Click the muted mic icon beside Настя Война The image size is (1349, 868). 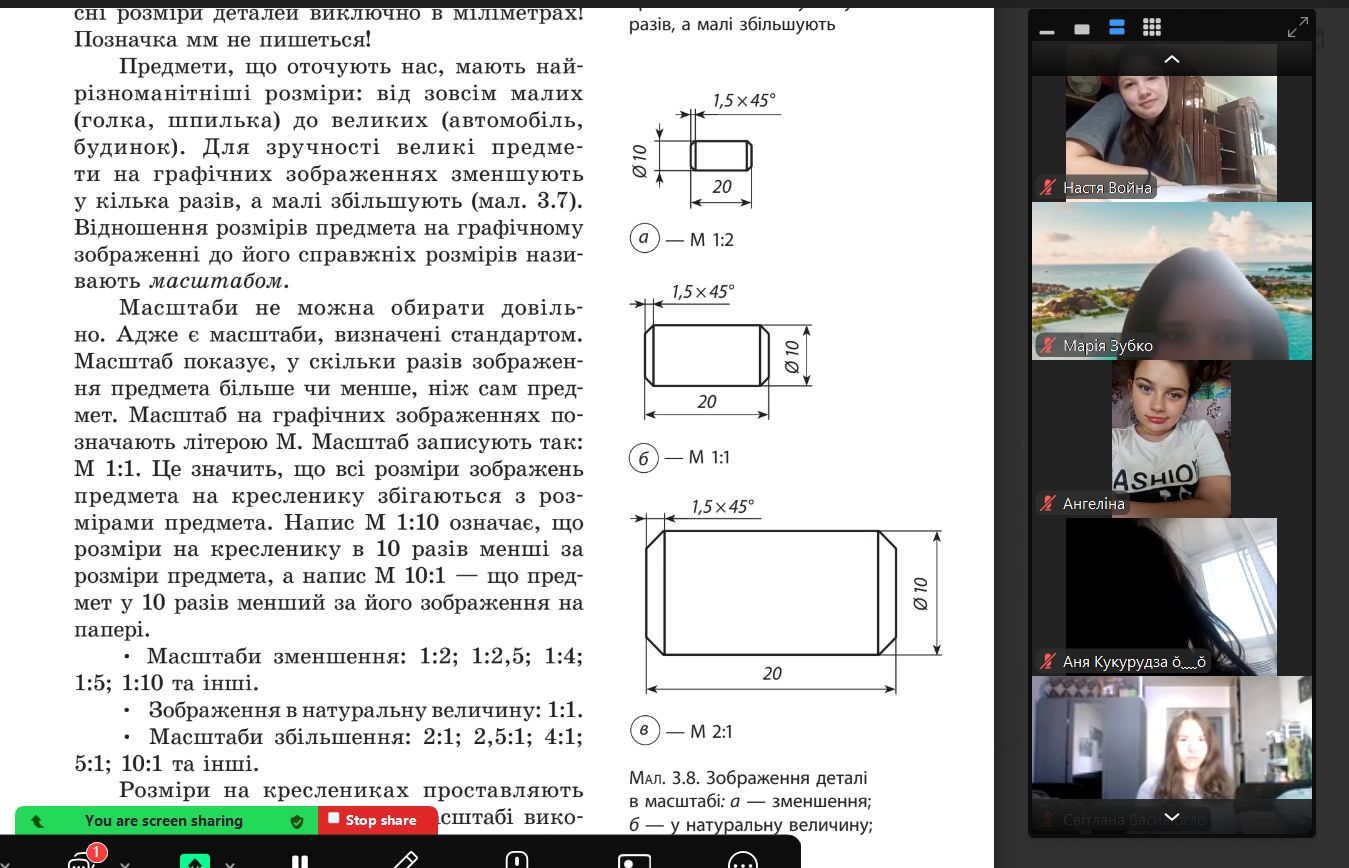1048,187
